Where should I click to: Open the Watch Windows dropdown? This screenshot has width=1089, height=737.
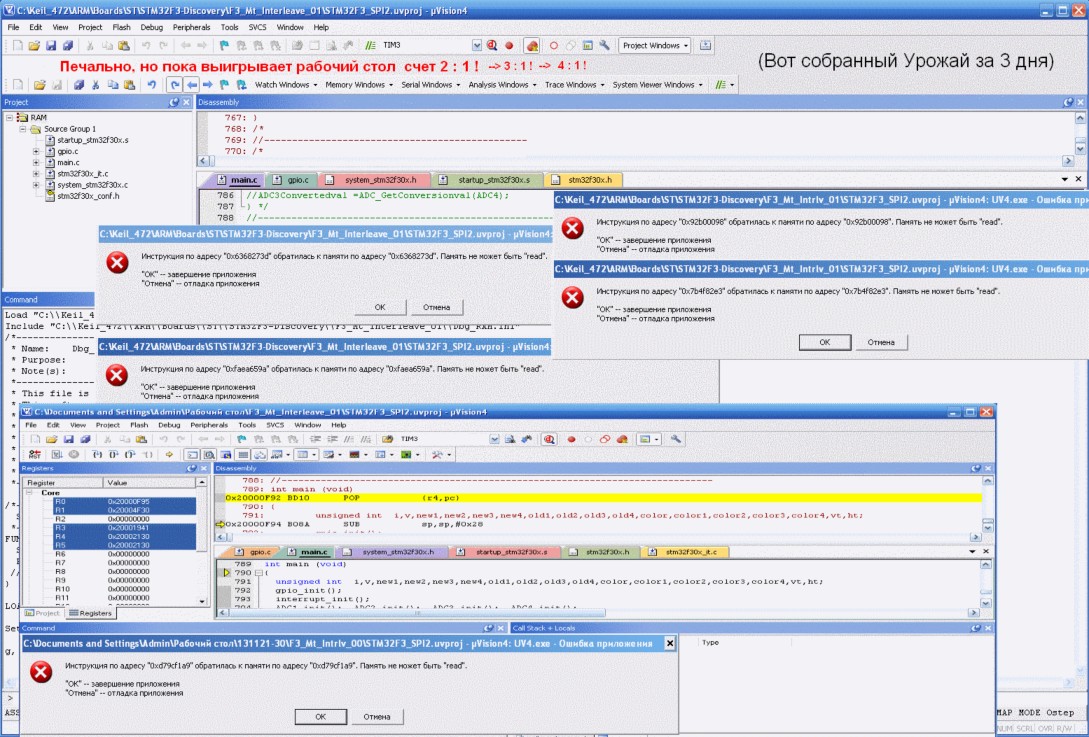tap(284, 85)
